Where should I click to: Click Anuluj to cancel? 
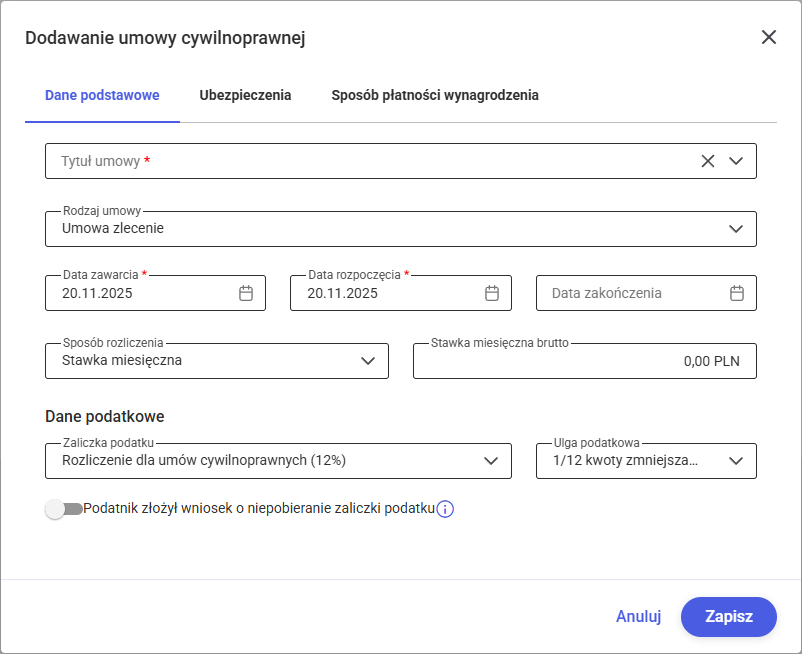[x=638, y=617]
